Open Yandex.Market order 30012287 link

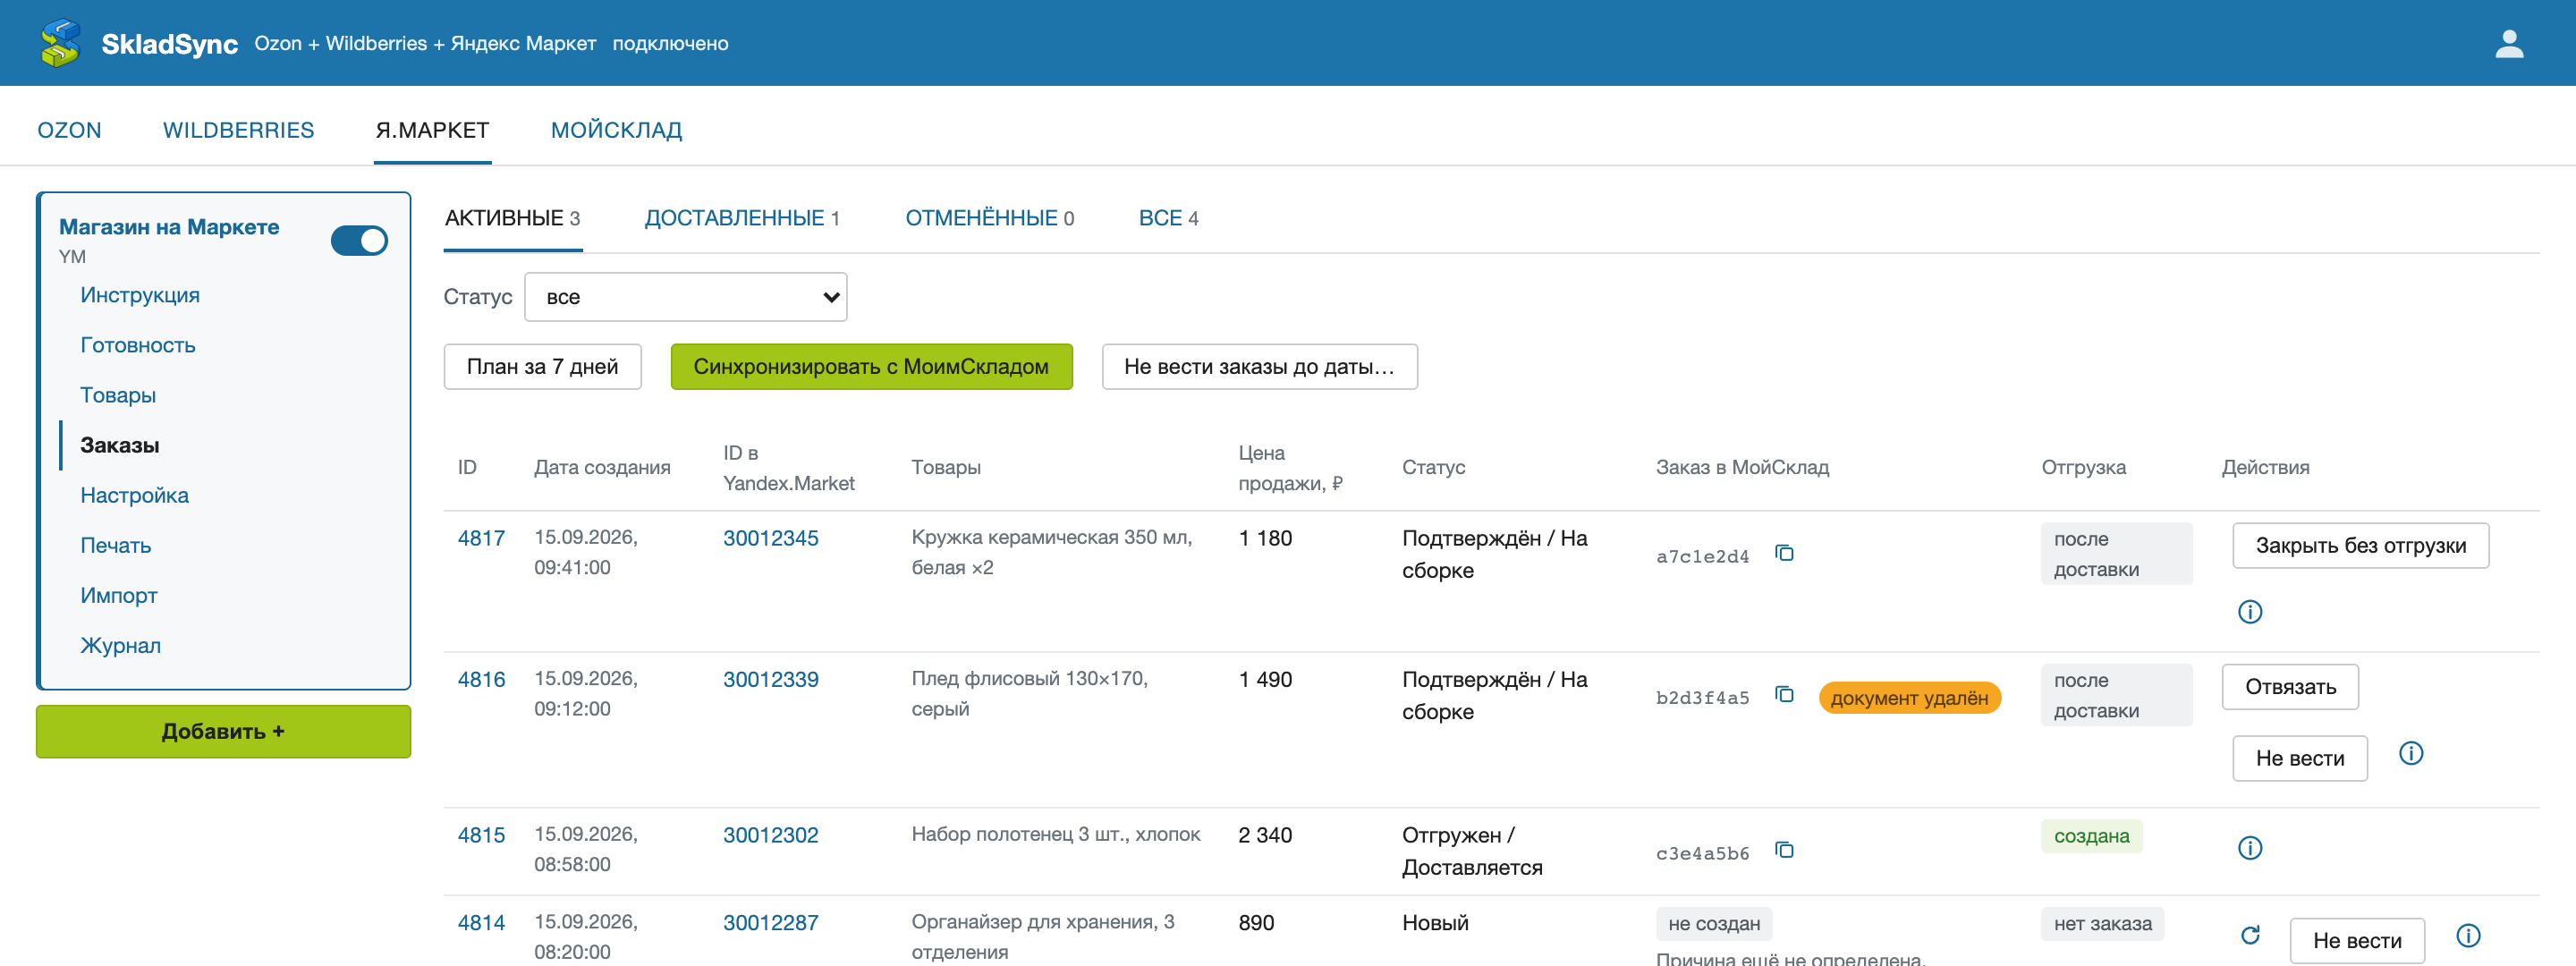[770, 923]
